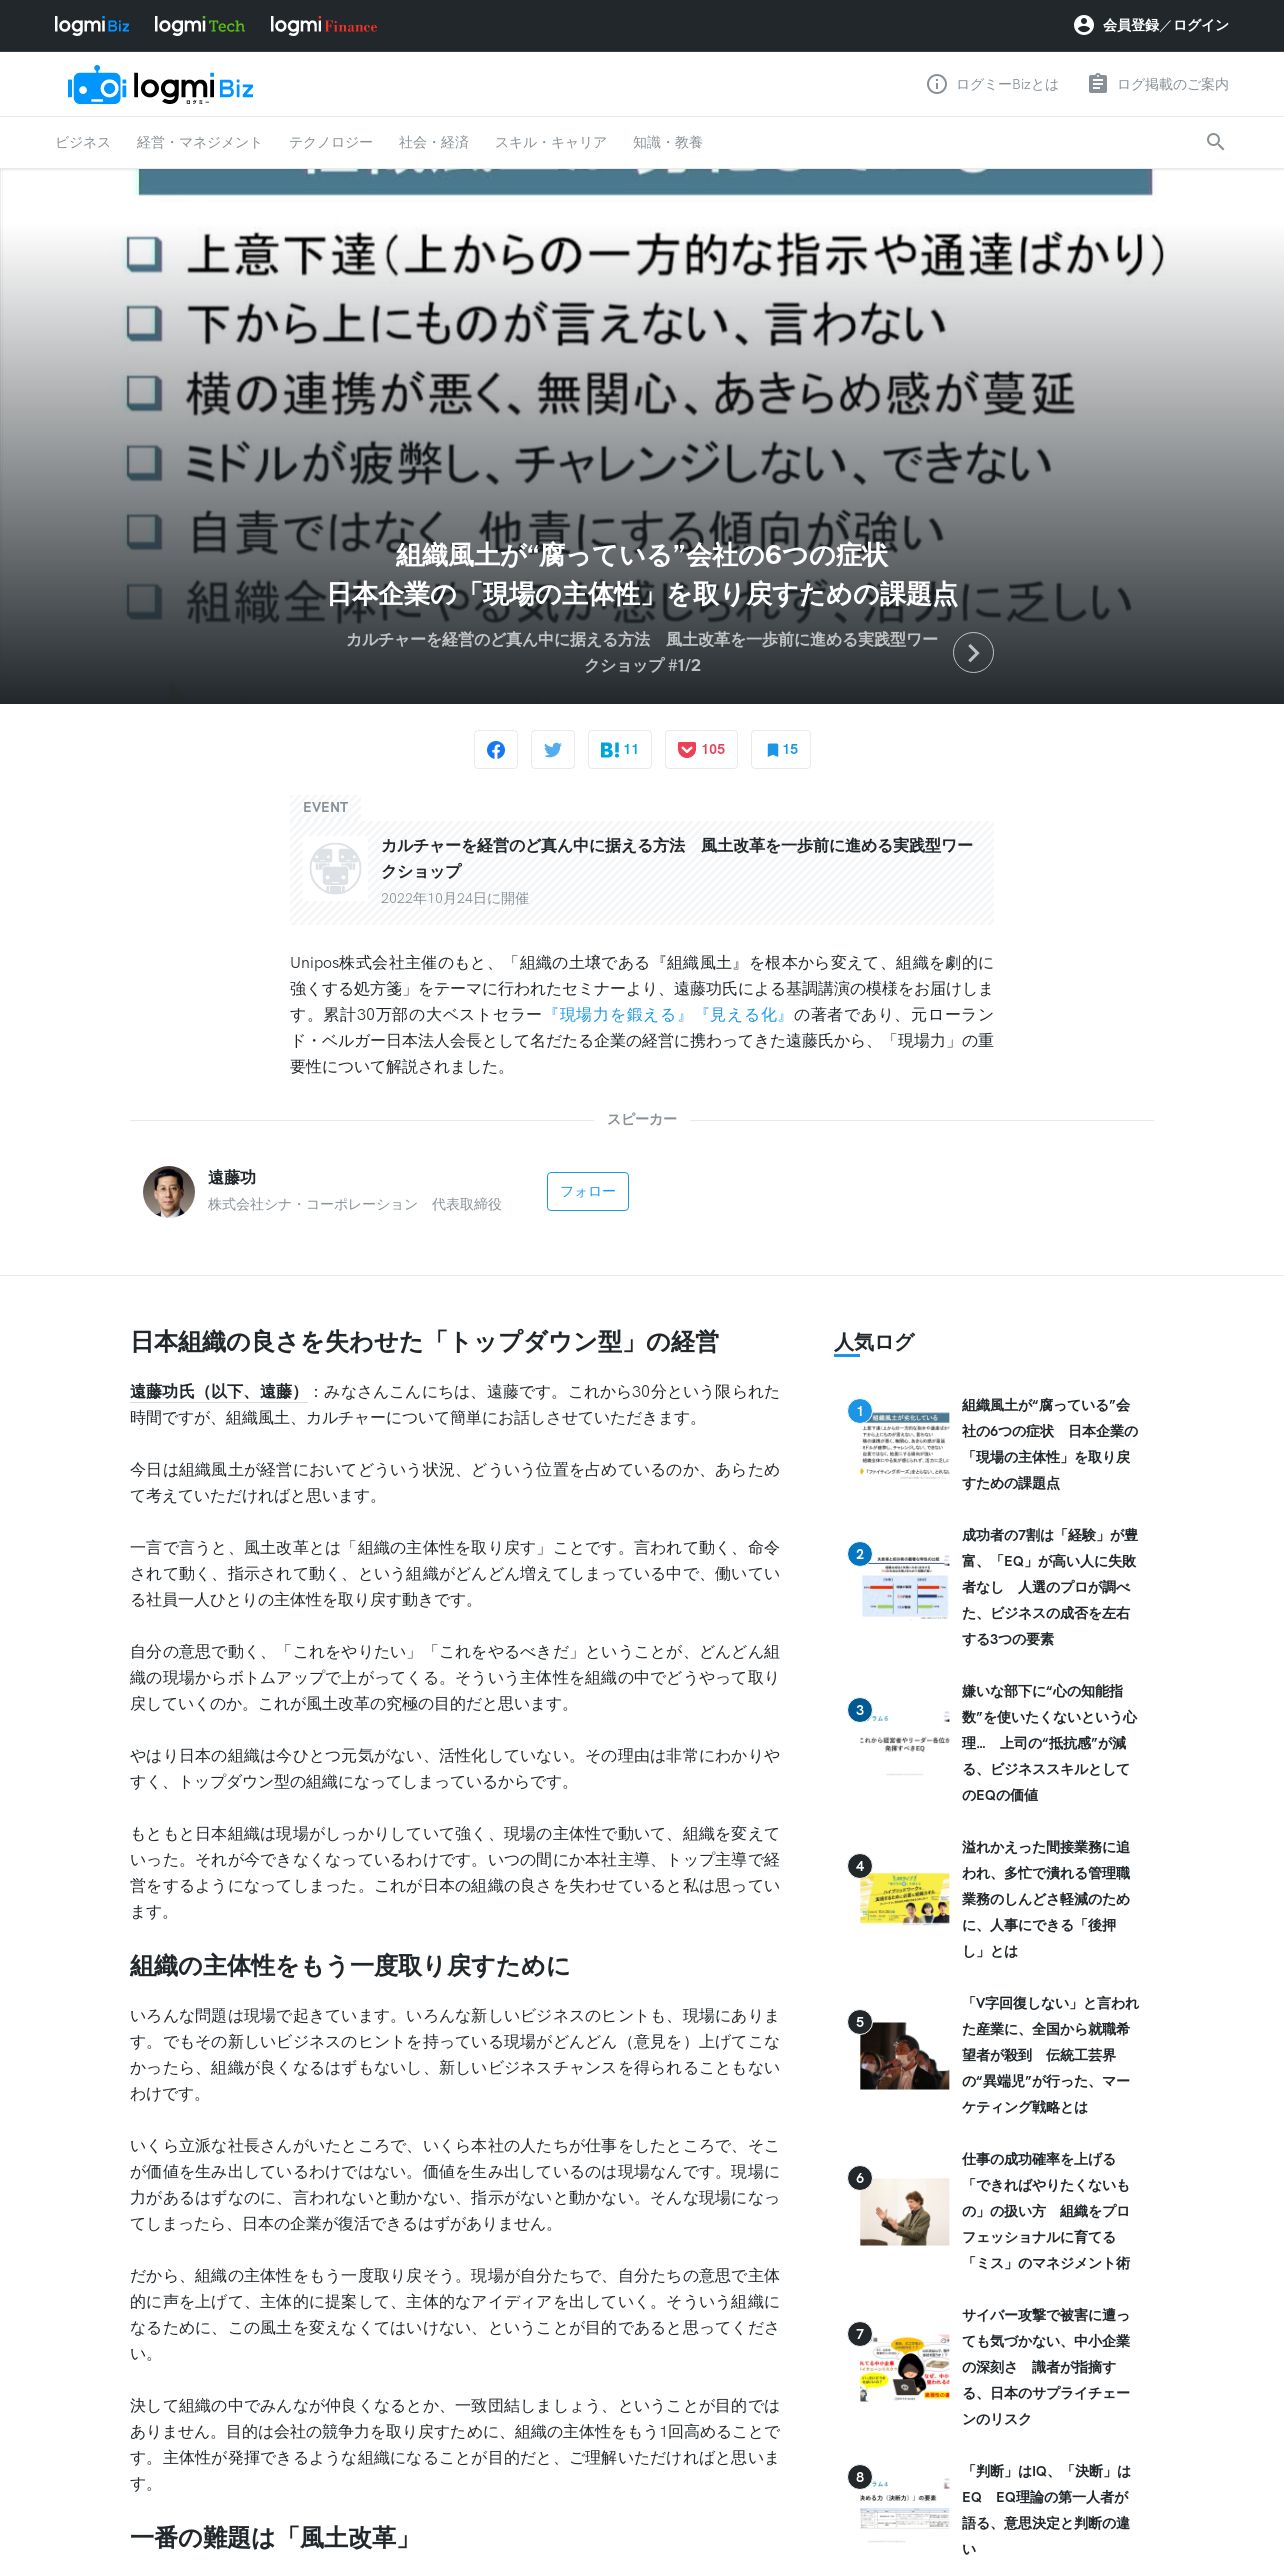The width and height of the screenshot is (1284, 2568).
Task: Open popular log 嫌いな部下に“心の知能指数”
Action: (x=1050, y=1743)
